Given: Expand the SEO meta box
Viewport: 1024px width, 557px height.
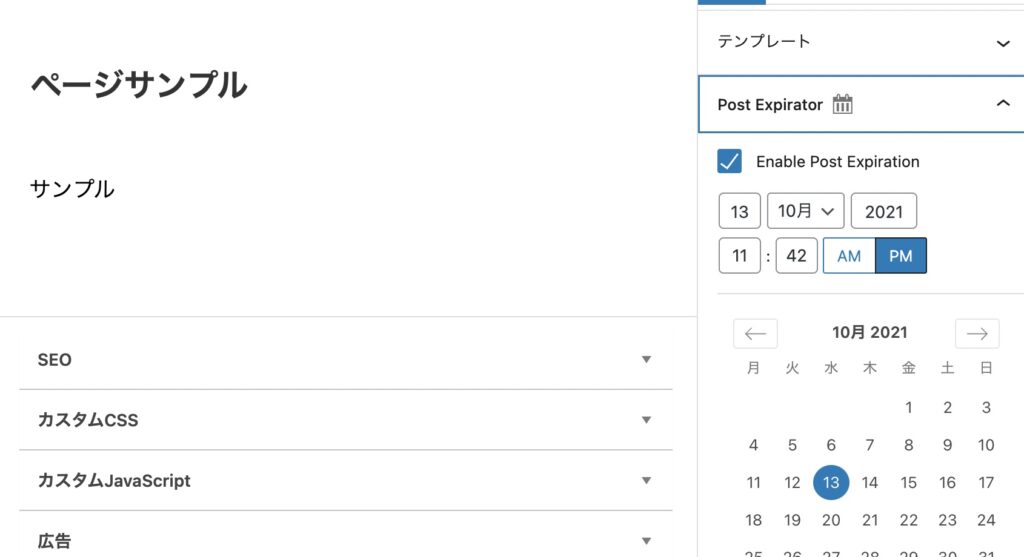Looking at the screenshot, I should pos(646,359).
